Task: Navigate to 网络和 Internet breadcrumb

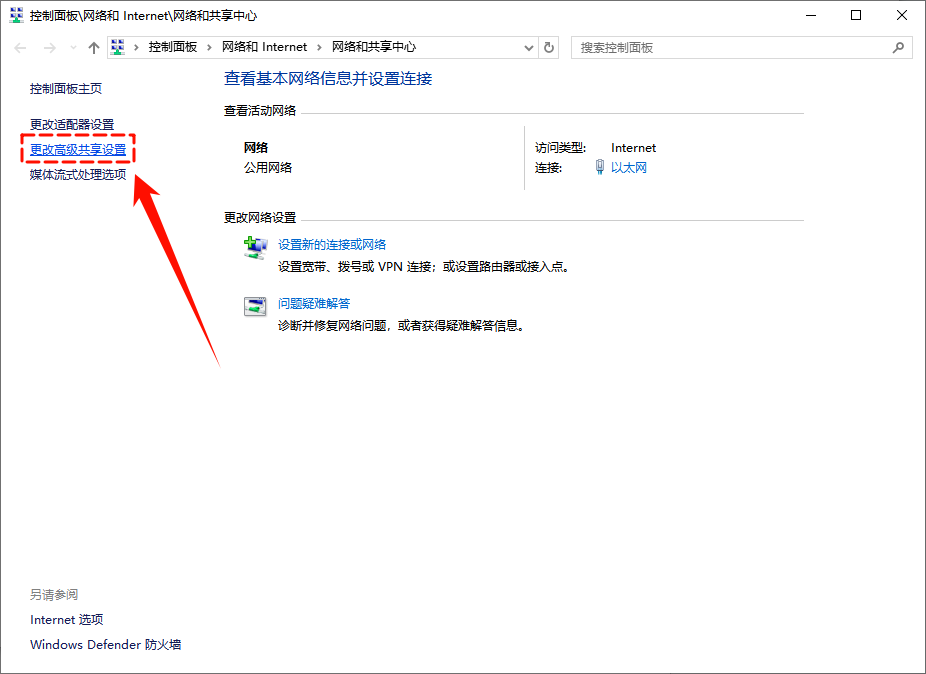Action: coord(266,47)
